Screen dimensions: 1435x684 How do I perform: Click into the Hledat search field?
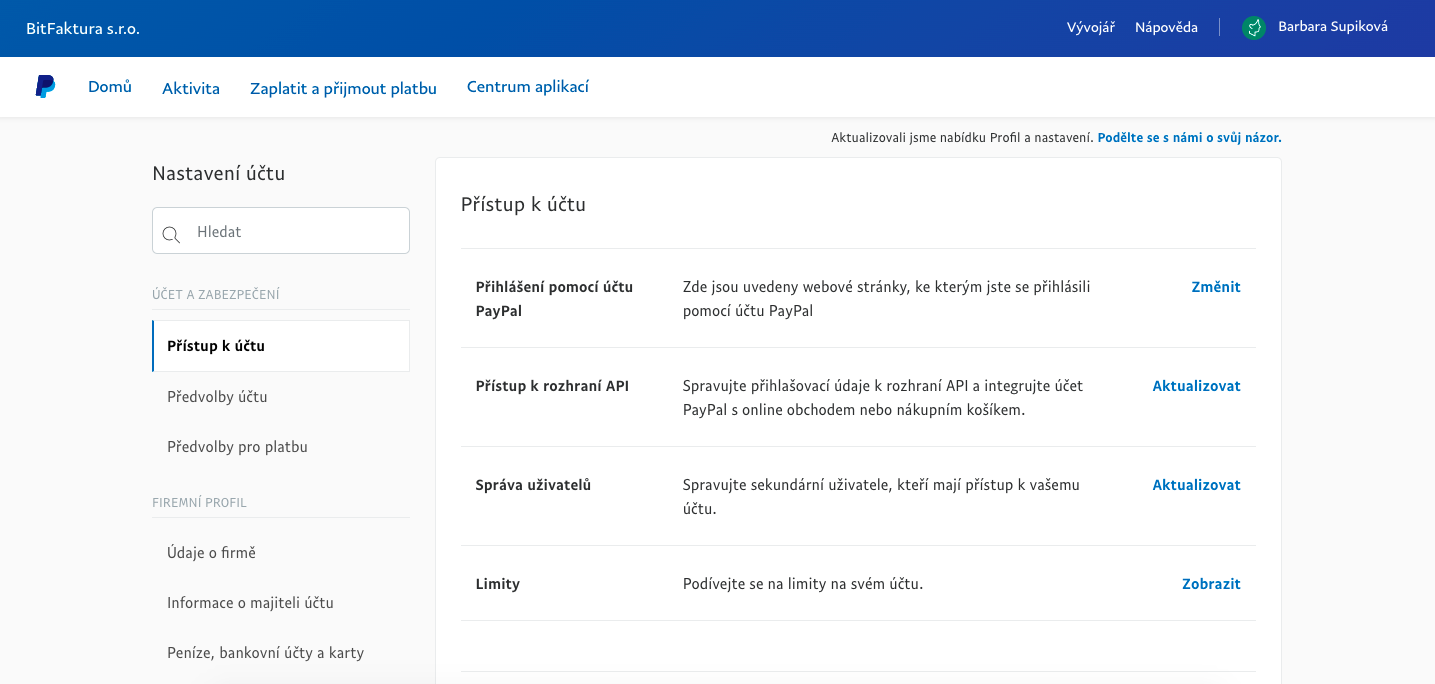tap(295, 231)
